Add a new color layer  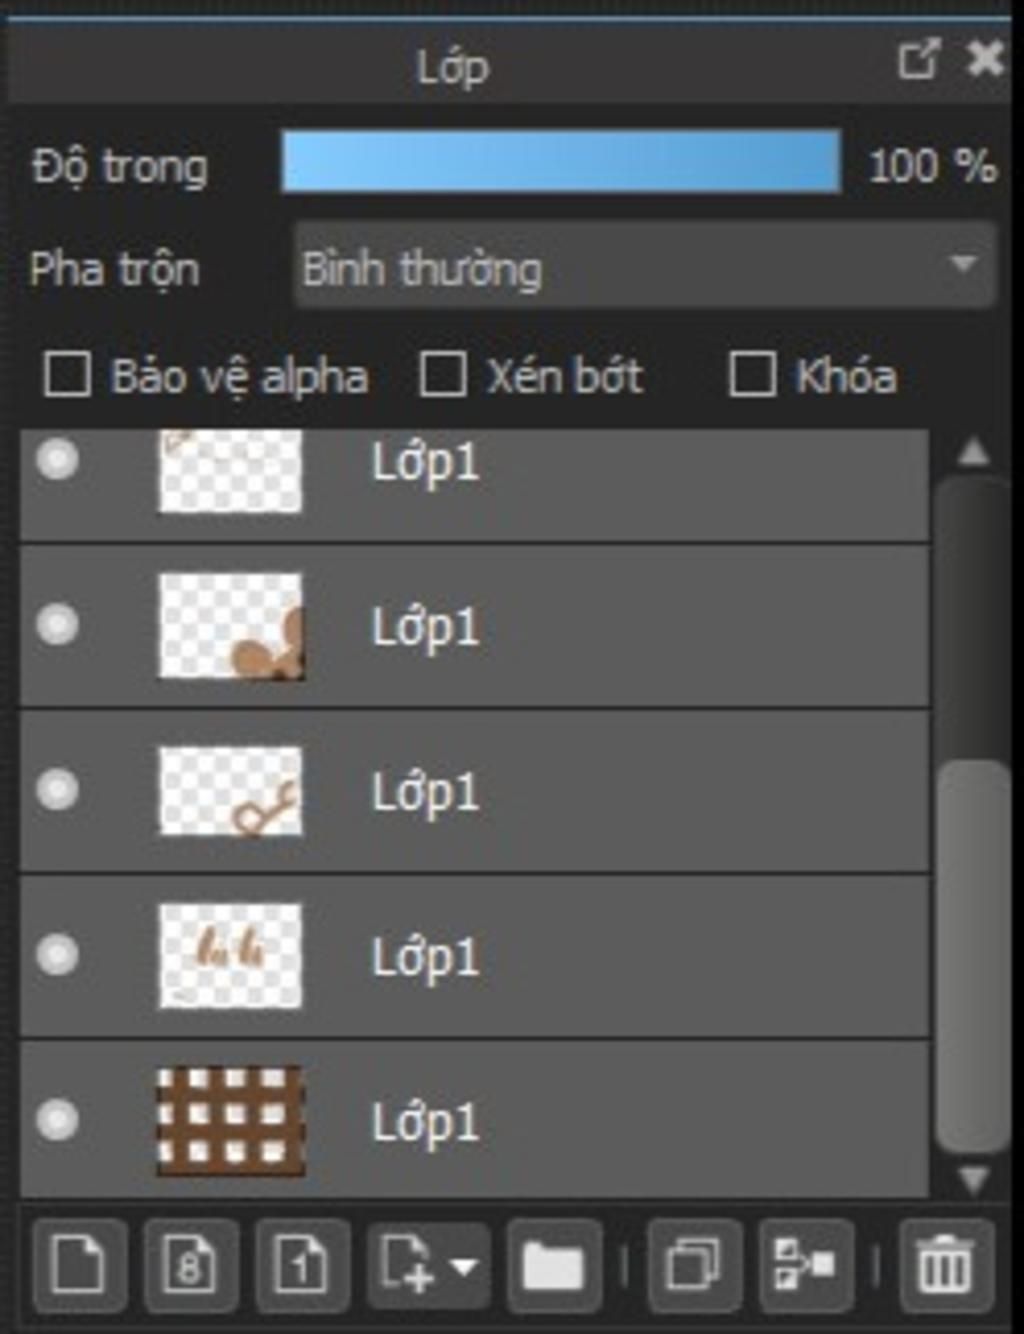point(79,1265)
